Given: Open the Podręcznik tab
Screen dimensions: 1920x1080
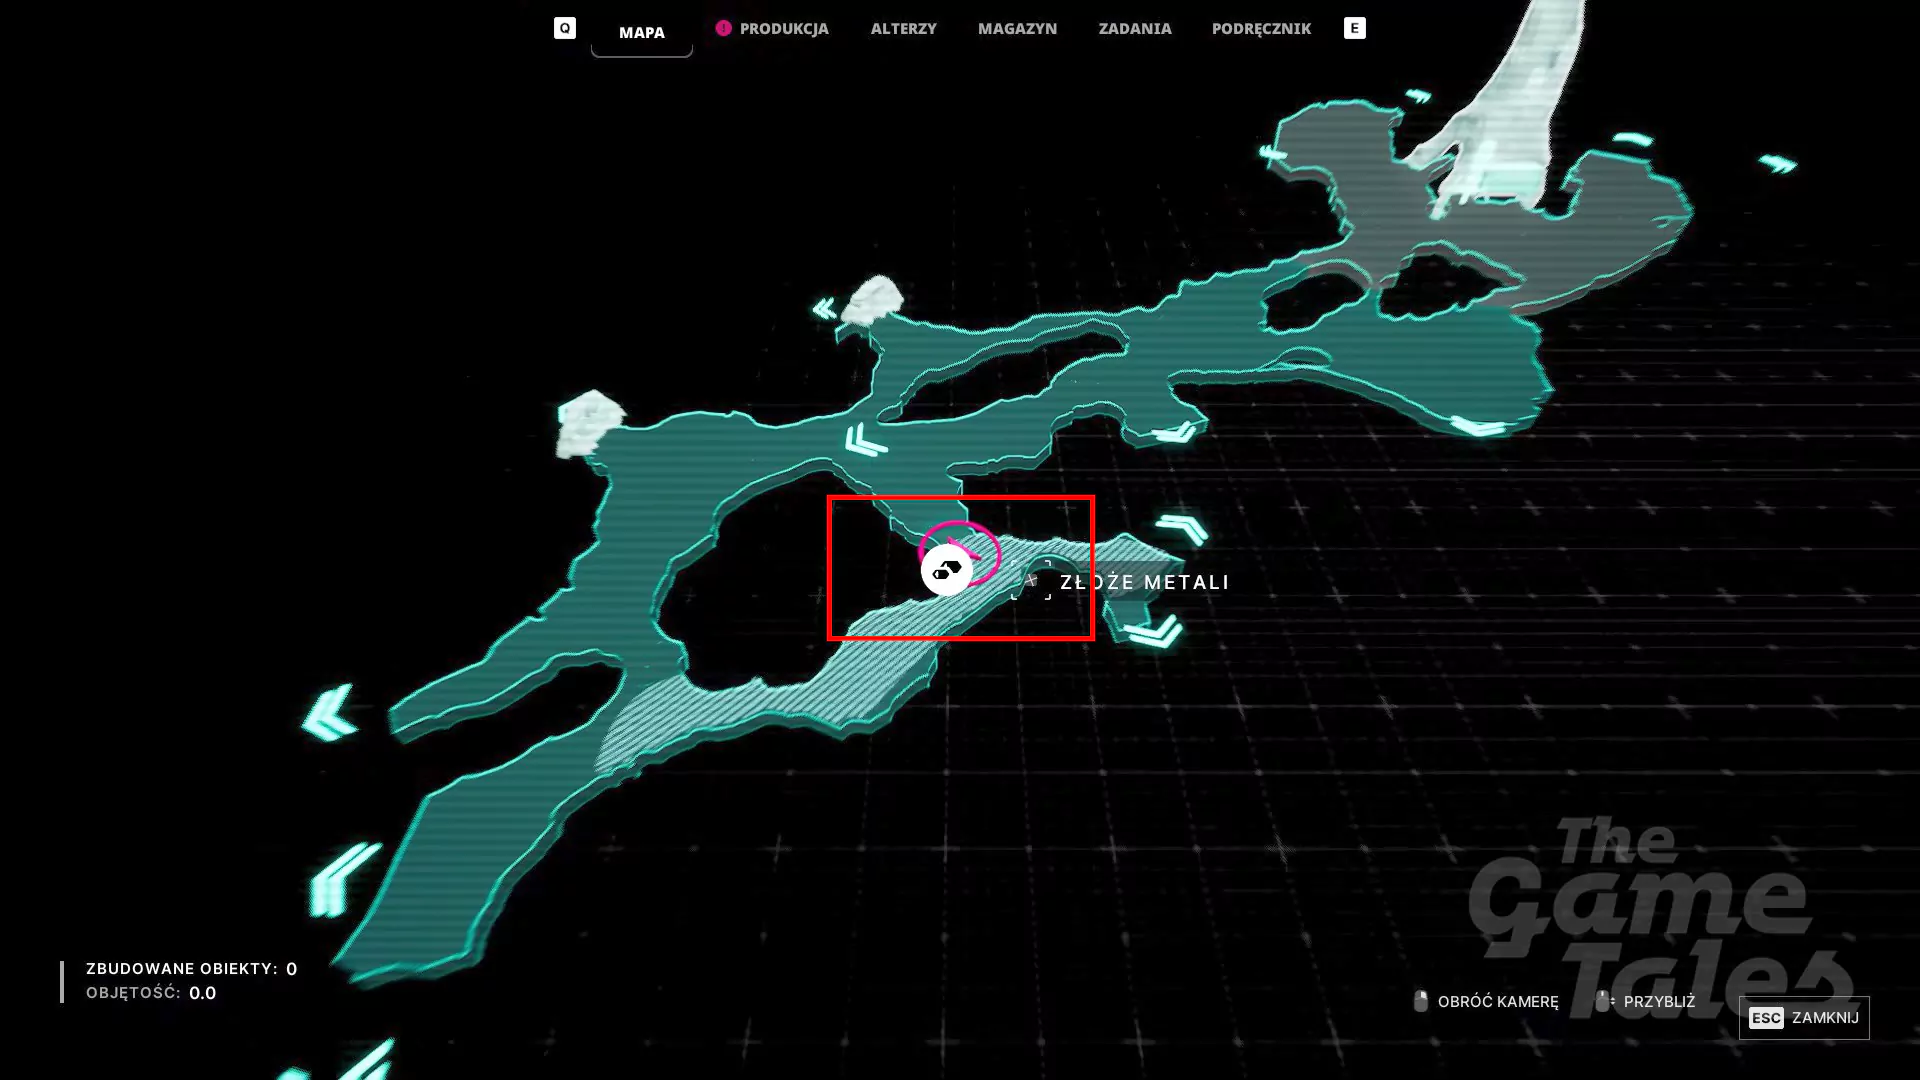Looking at the screenshot, I should pos(1261,28).
